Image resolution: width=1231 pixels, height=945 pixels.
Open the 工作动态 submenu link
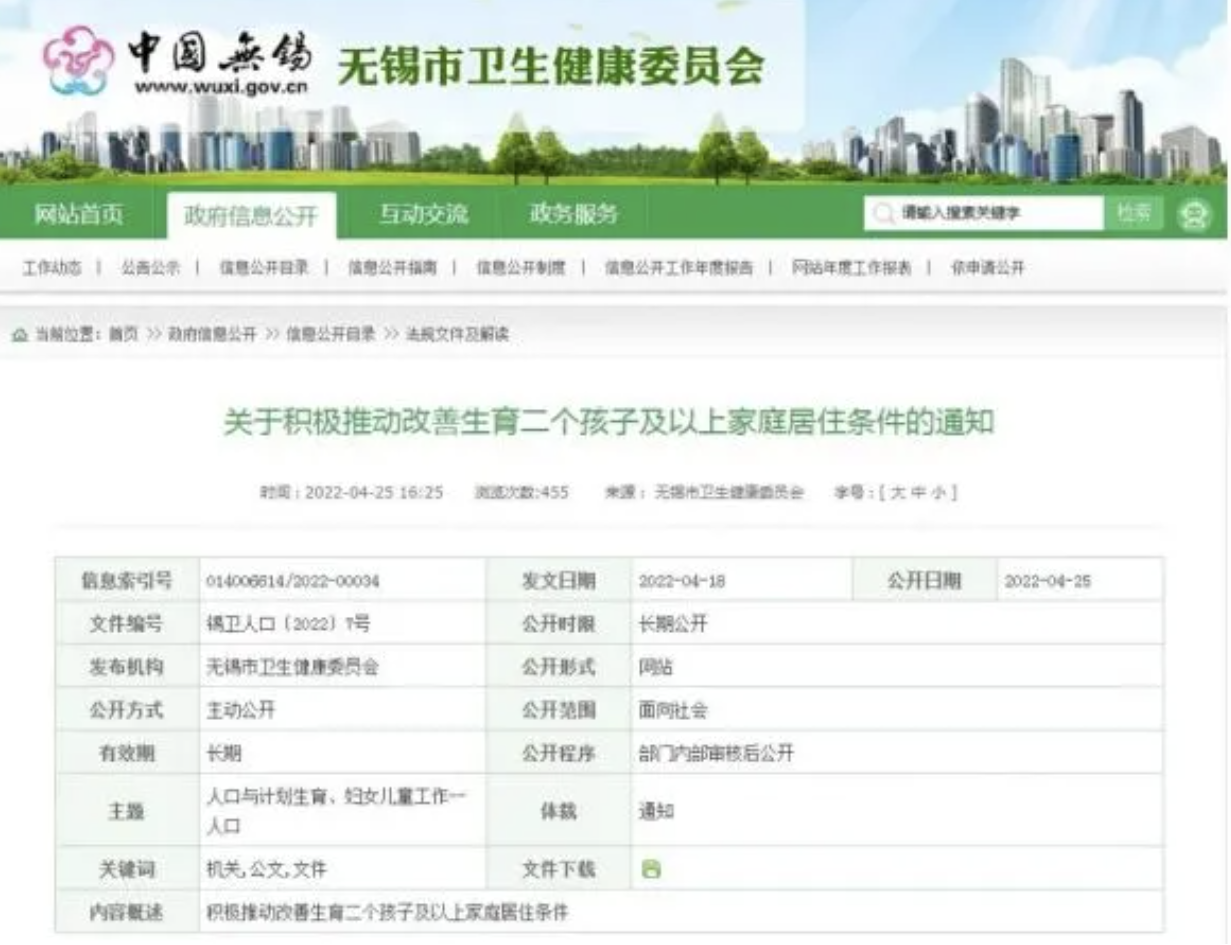[52, 268]
